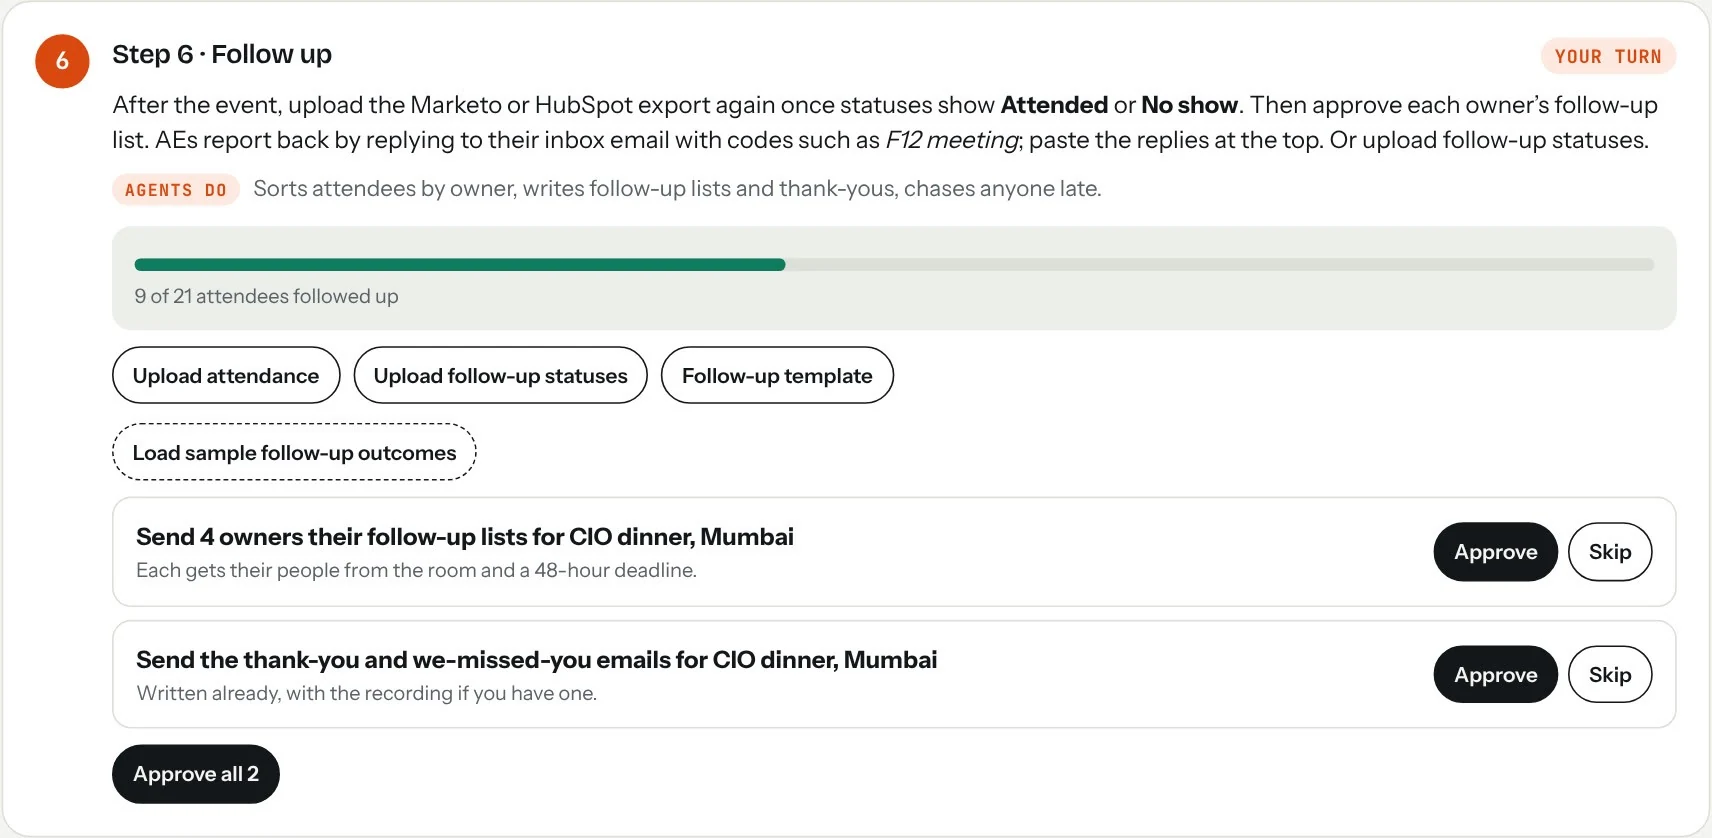This screenshot has width=1712, height=838.
Task: Click the Step 6 Follow up heading
Action: 222,54
